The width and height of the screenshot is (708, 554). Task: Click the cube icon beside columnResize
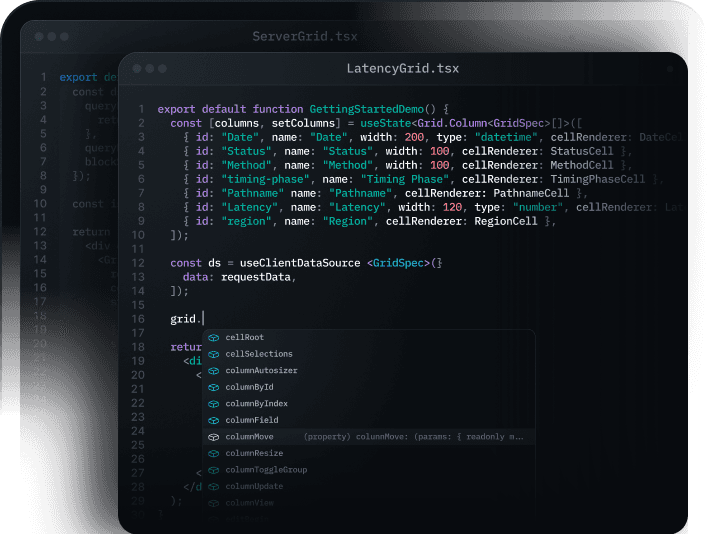point(214,454)
